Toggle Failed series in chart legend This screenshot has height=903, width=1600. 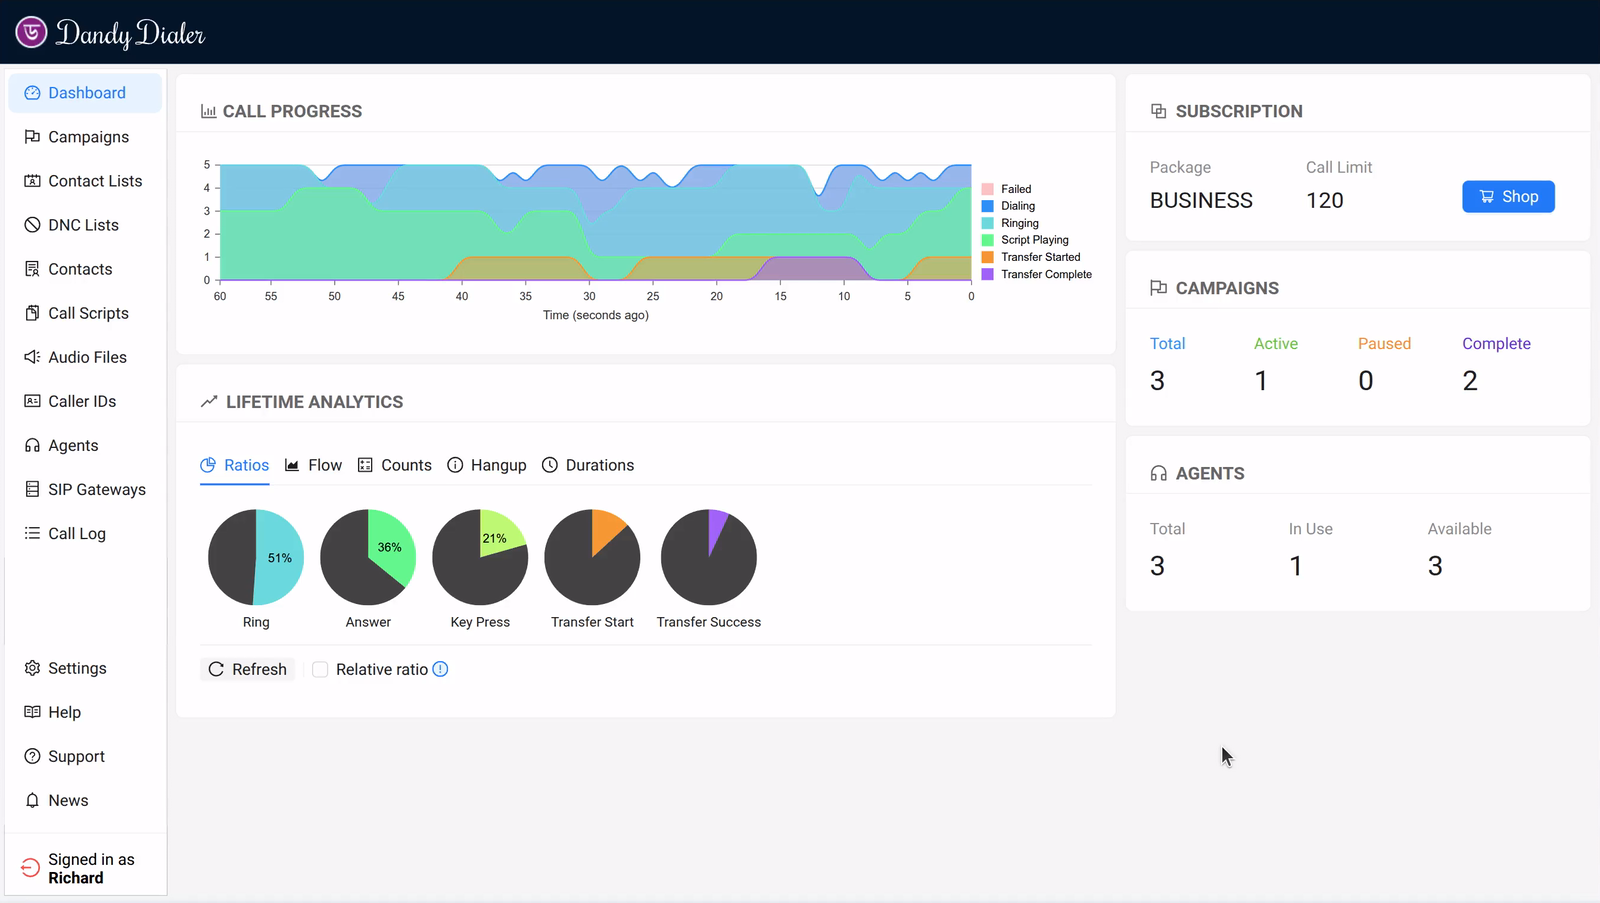(x=1015, y=189)
